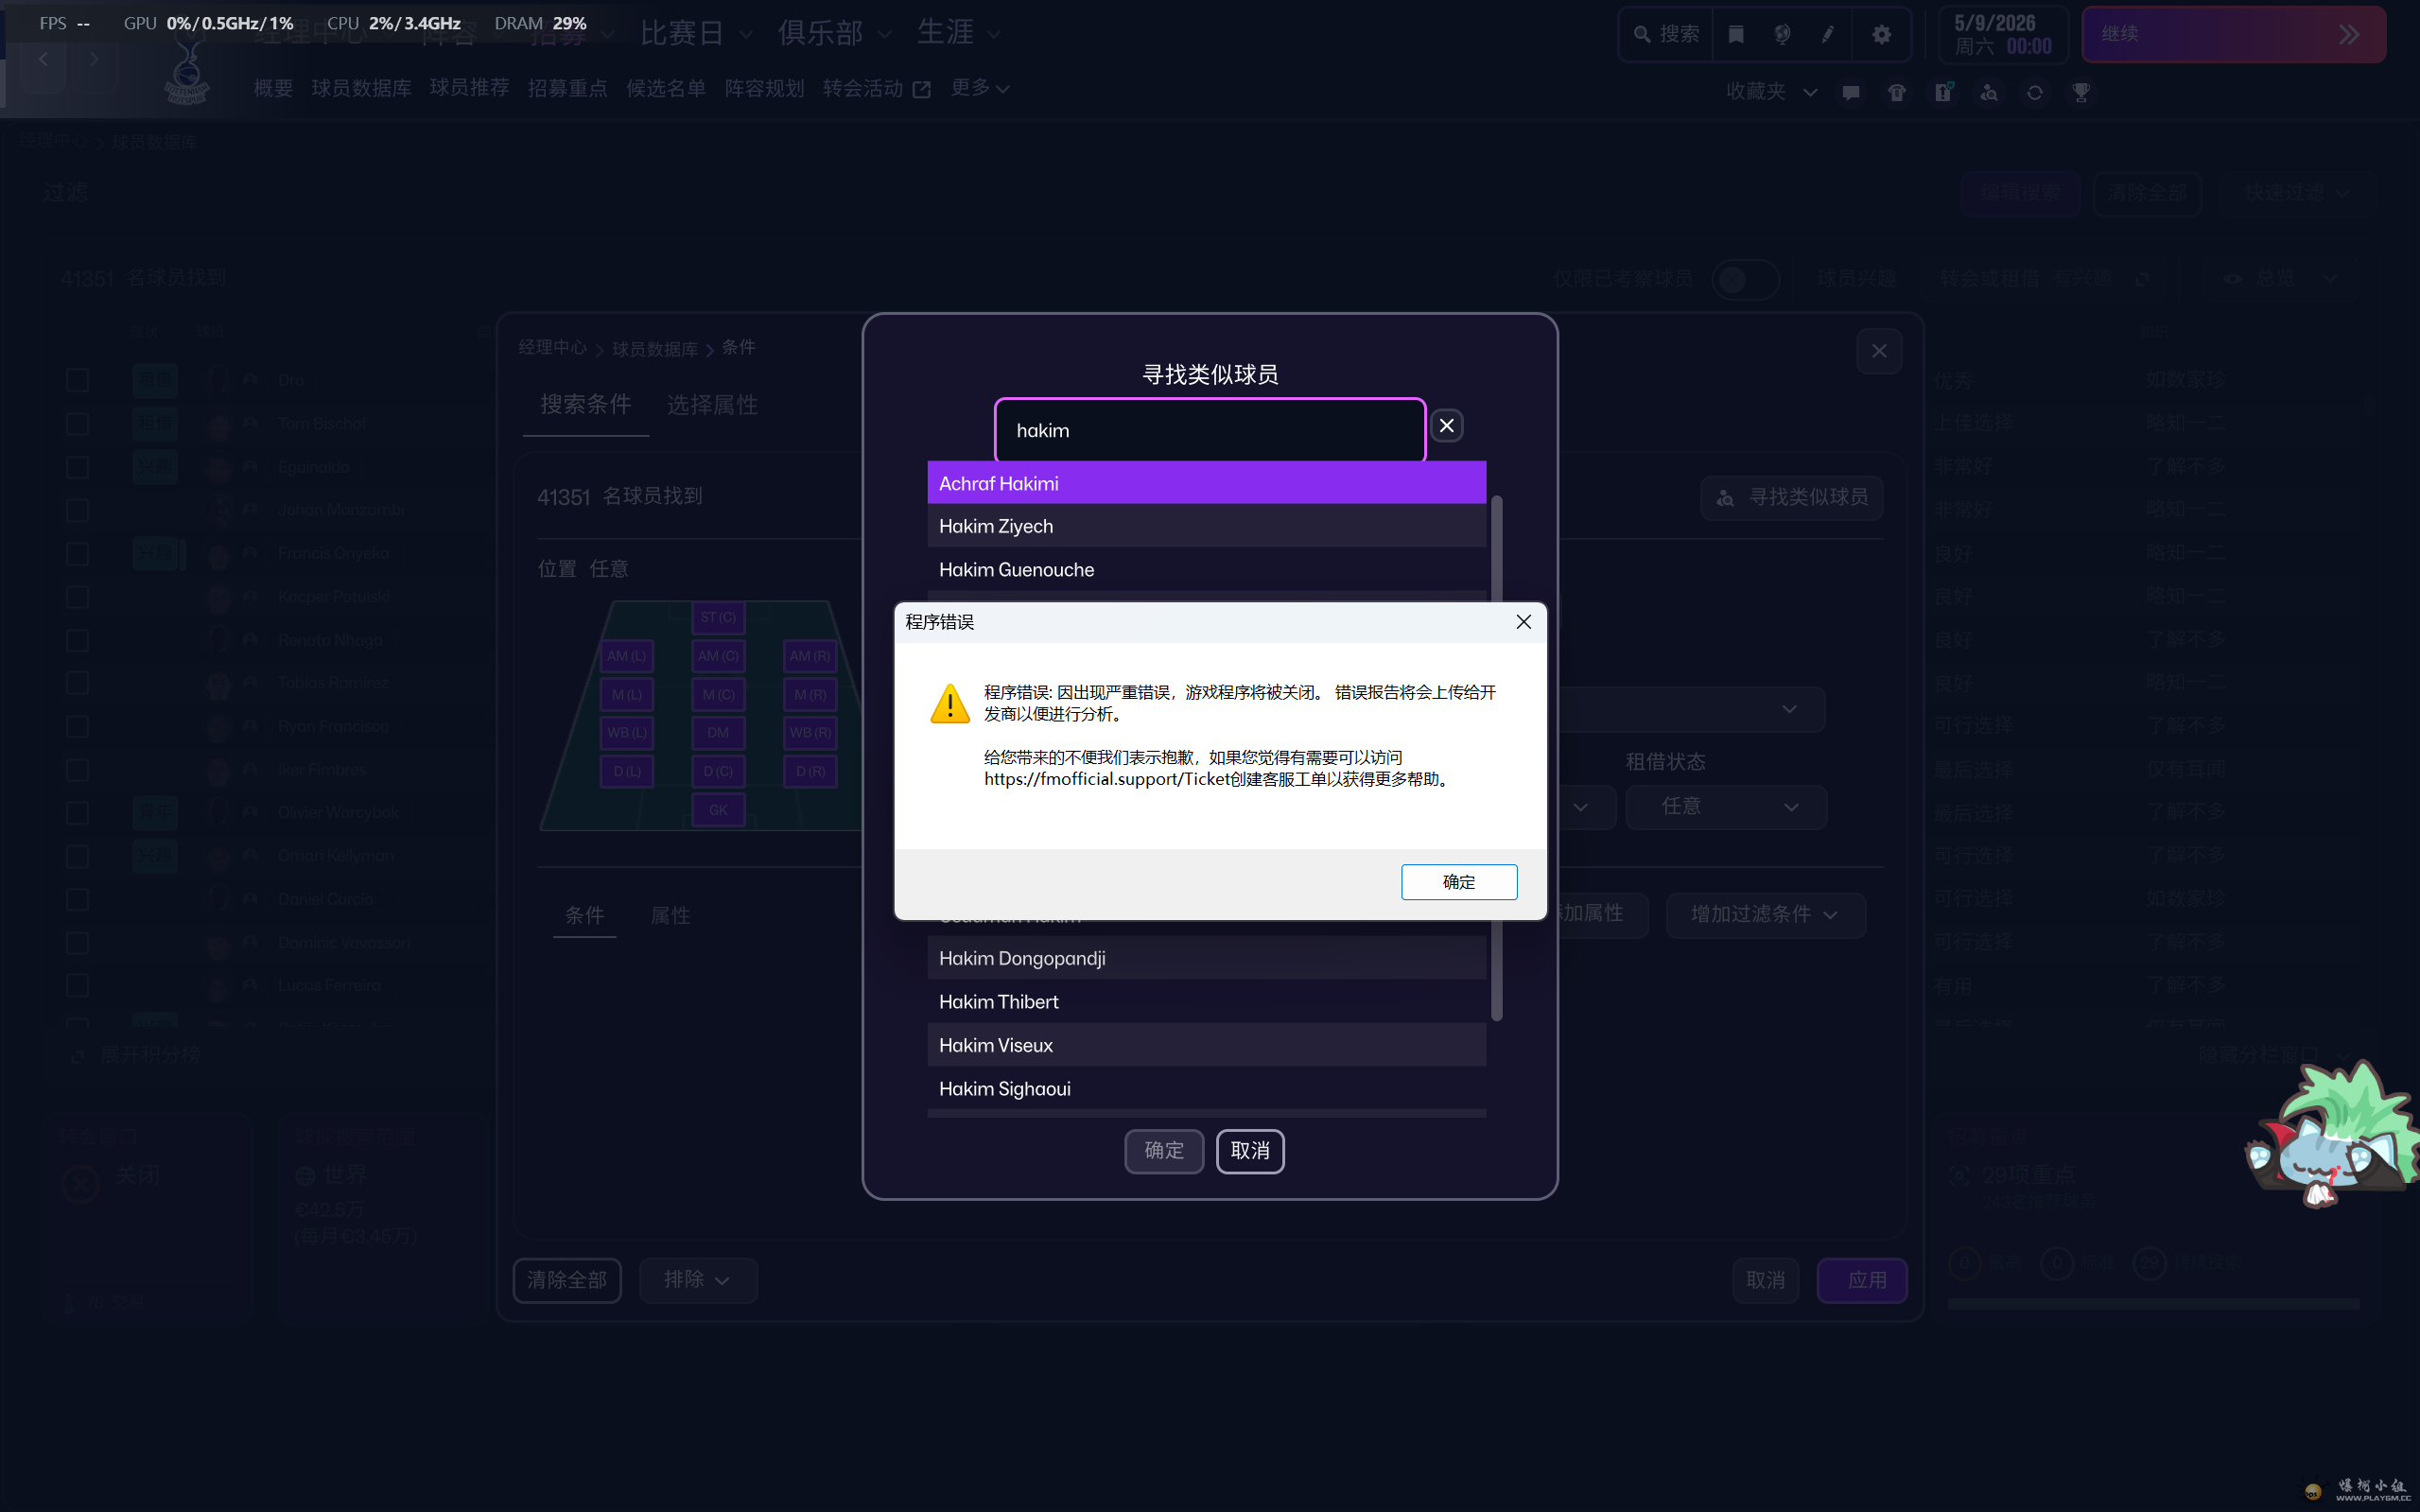Viewport: 2420px width, 1512px height.
Task: Check the box next to Daniel Curcio
Action: (x=77, y=900)
